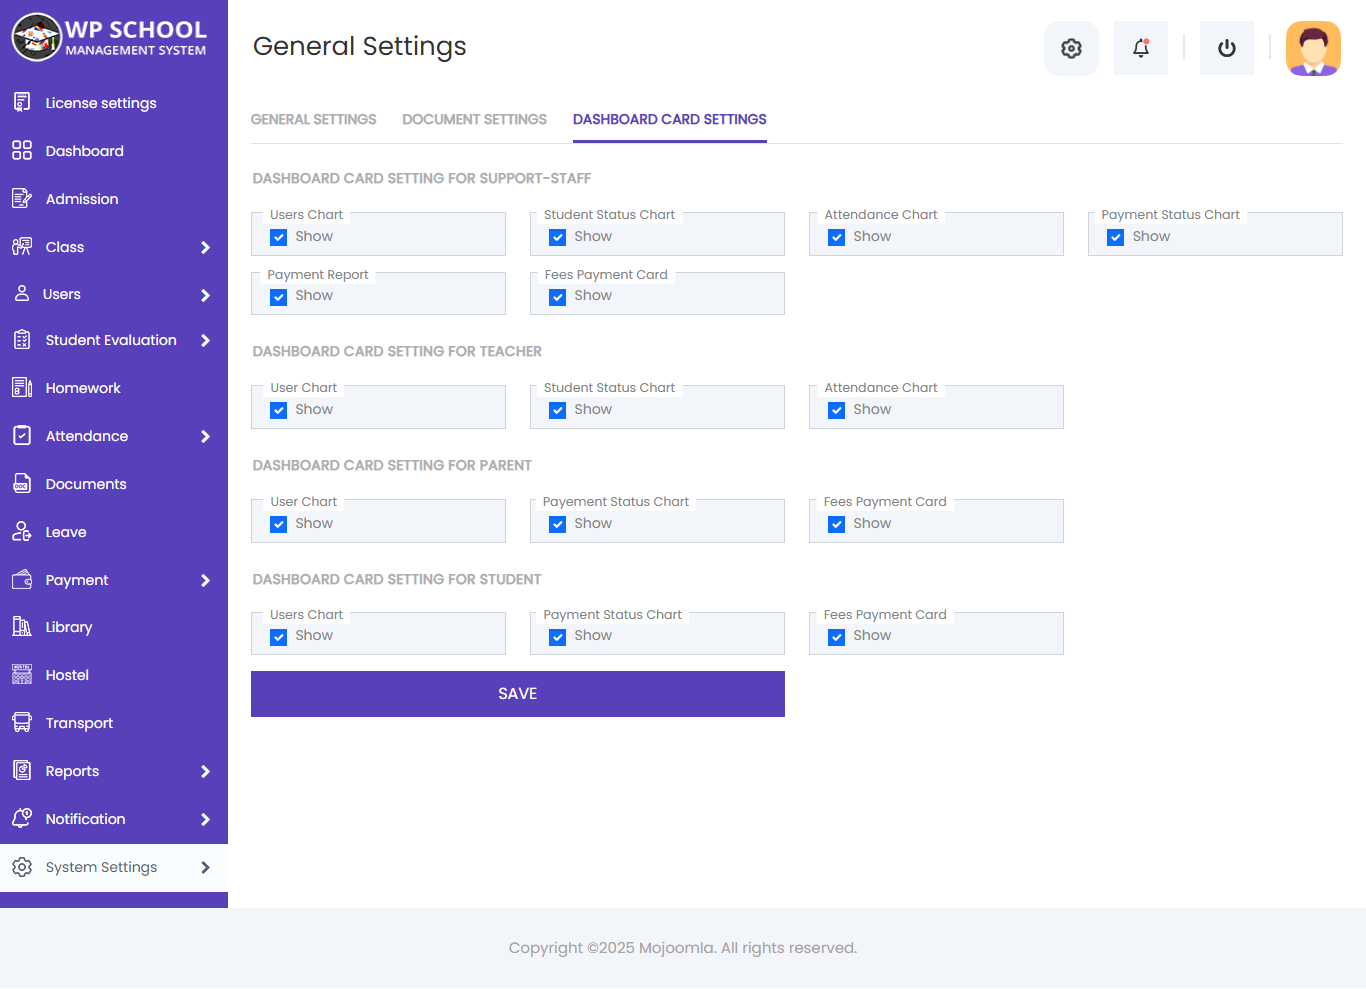Toggle student Fees Payment Card checkbox
This screenshot has width=1366, height=989.
click(837, 637)
